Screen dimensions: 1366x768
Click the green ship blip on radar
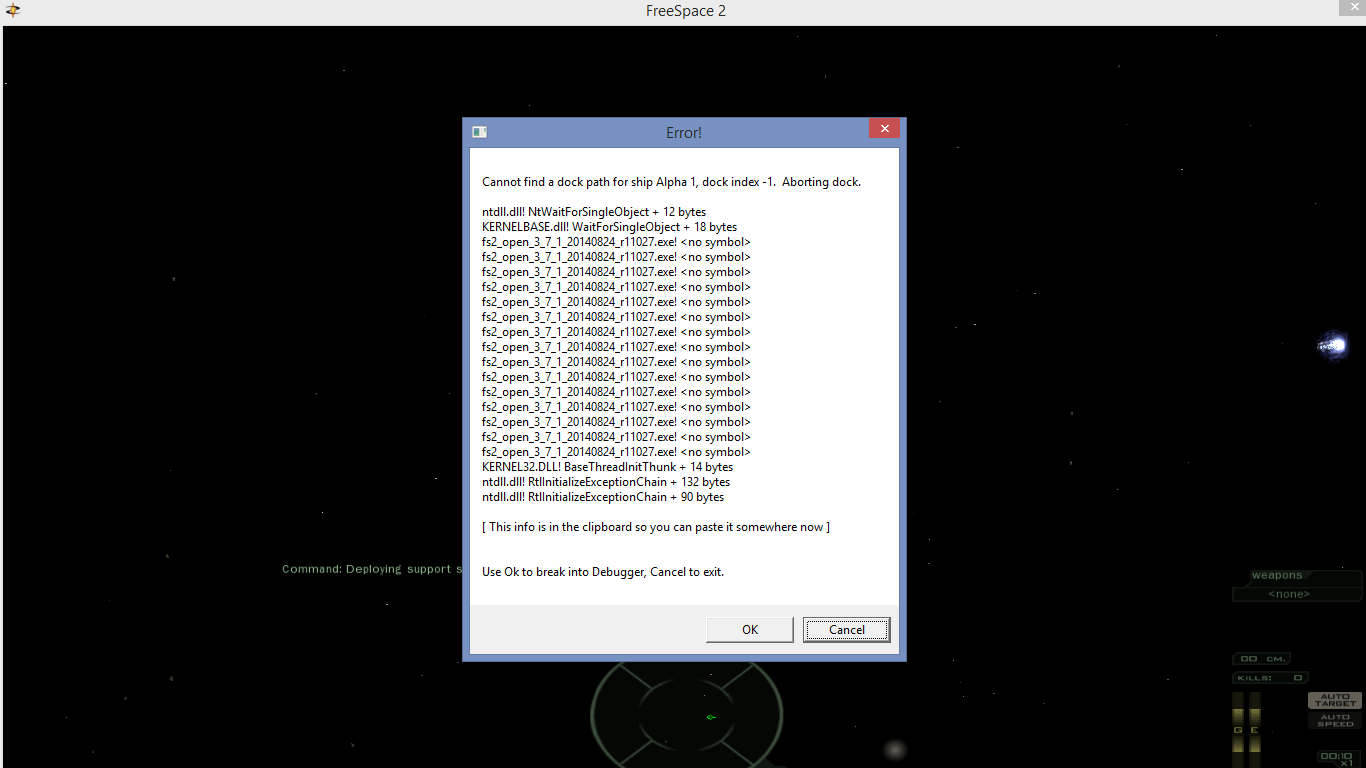pyautogui.click(x=710, y=716)
